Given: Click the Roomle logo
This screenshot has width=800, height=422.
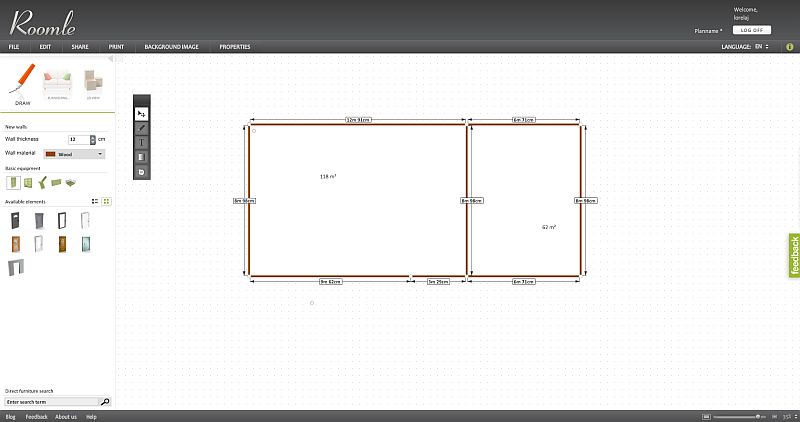Looking at the screenshot, I should [x=42, y=23].
